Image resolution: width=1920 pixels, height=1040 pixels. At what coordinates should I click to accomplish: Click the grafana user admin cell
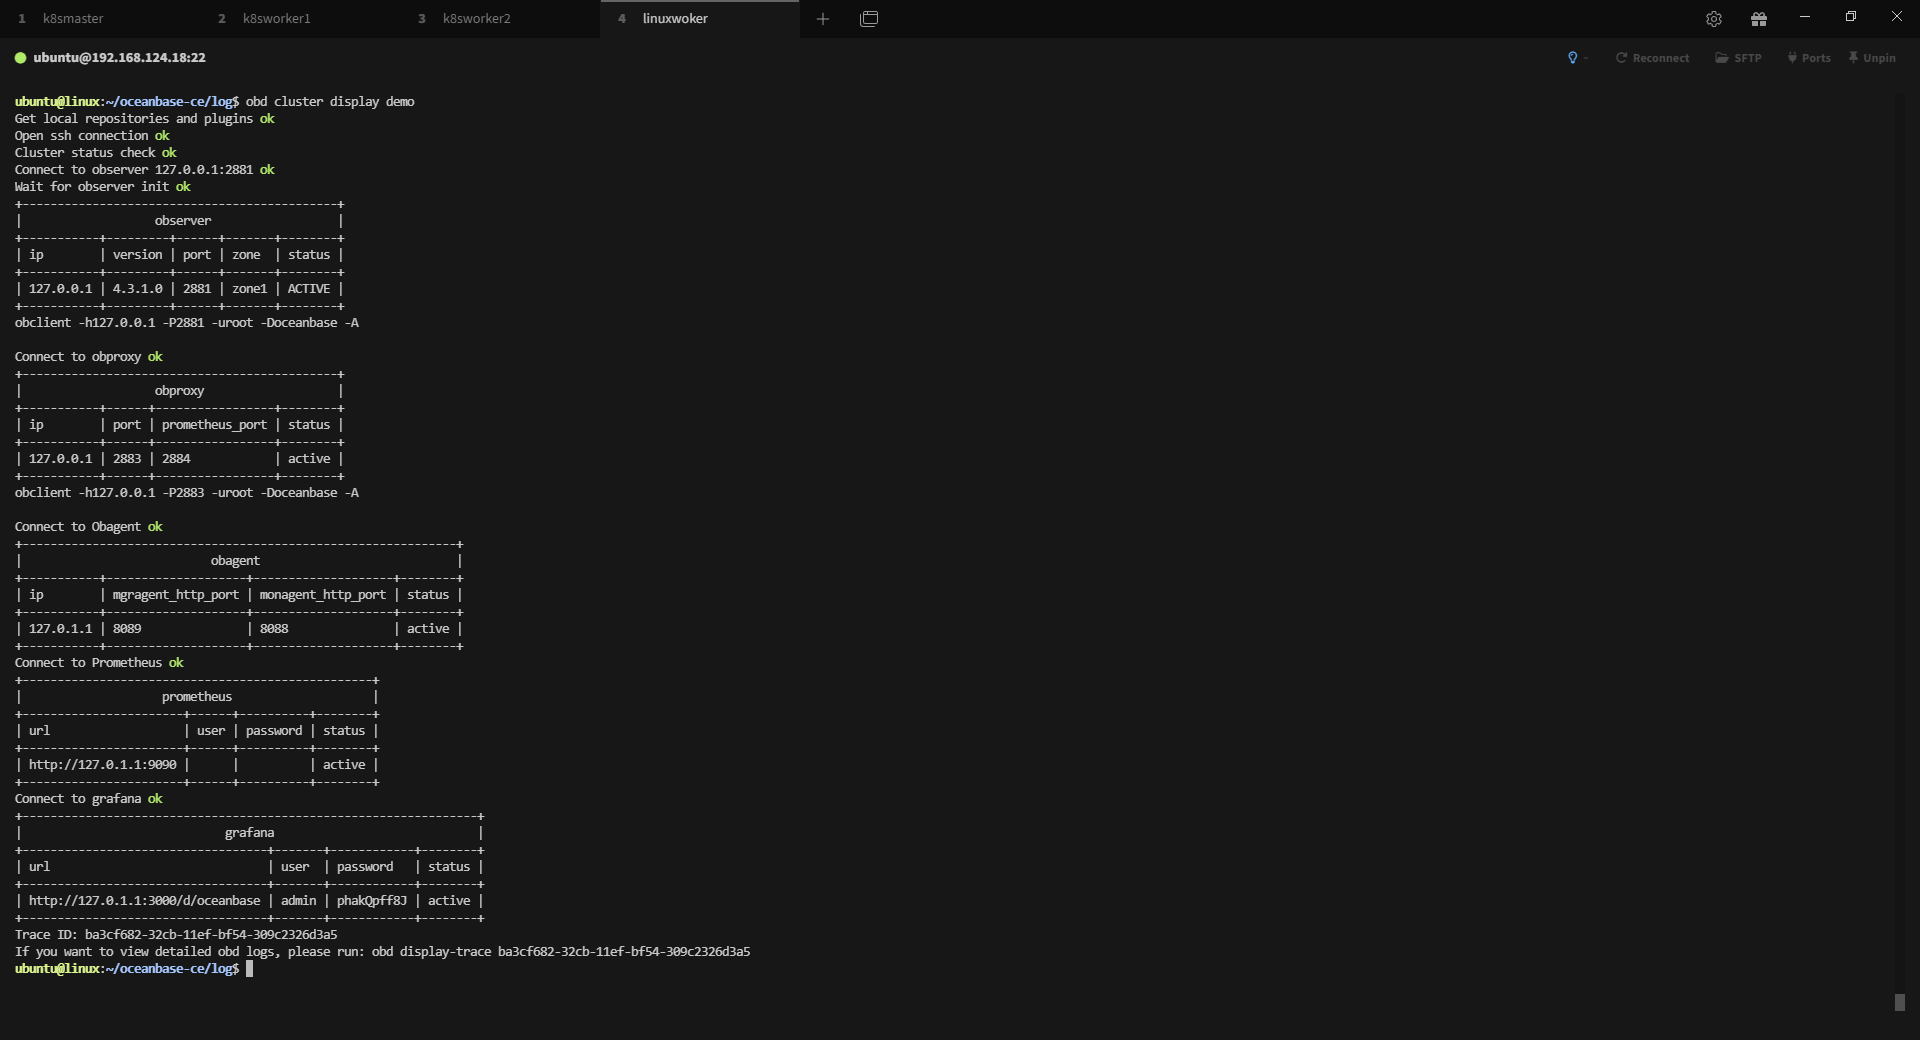pyautogui.click(x=298, y=901)
